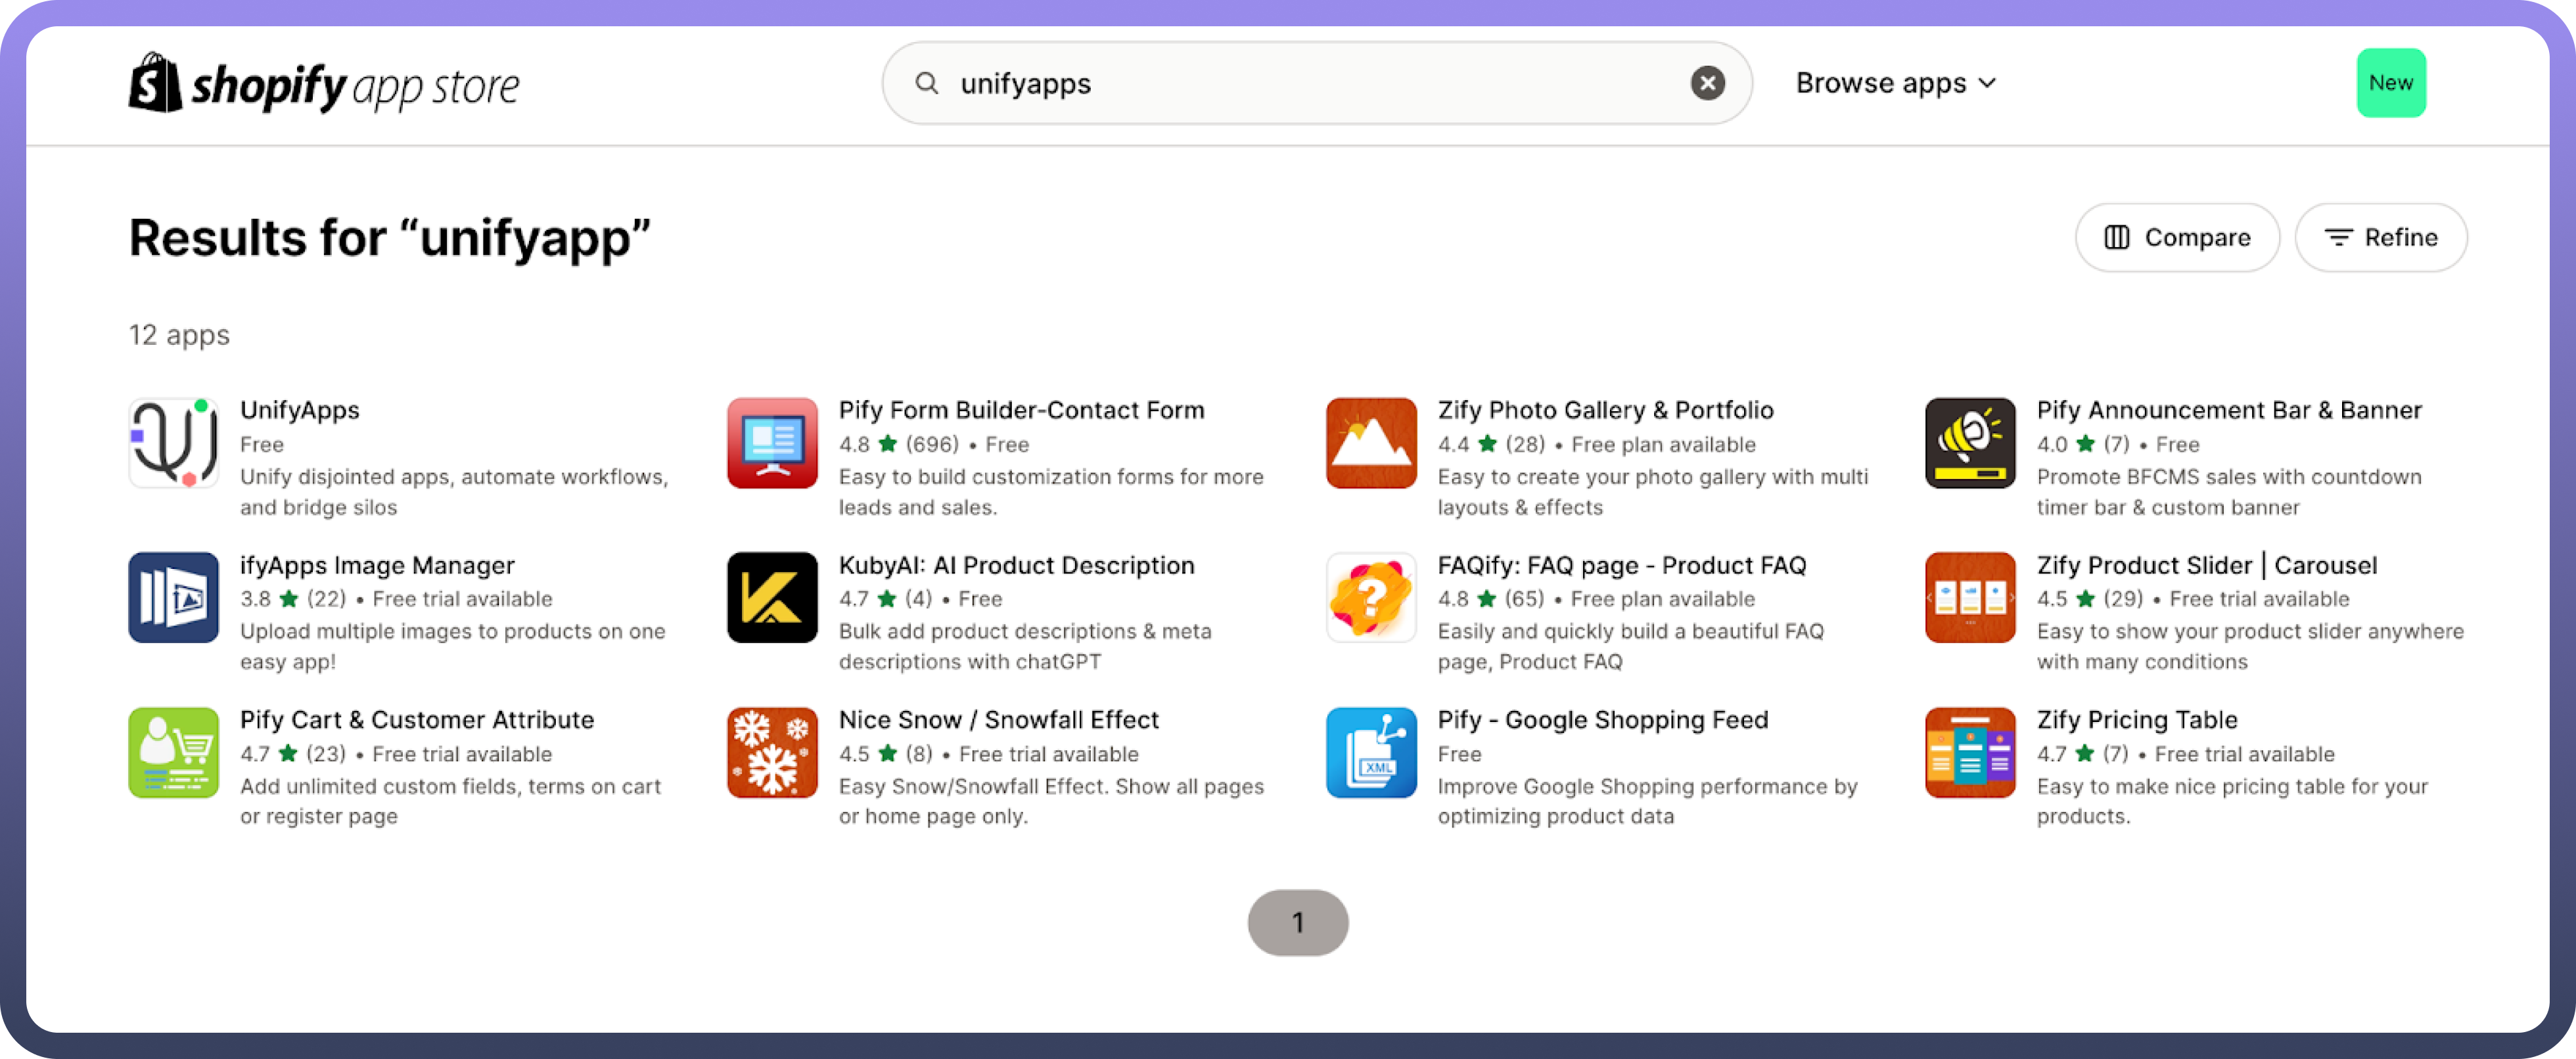Screen dimensions: 2576x1059
Task: Click the Pify Google Shopping Feed icon
Action: [x=1371, y=752]
